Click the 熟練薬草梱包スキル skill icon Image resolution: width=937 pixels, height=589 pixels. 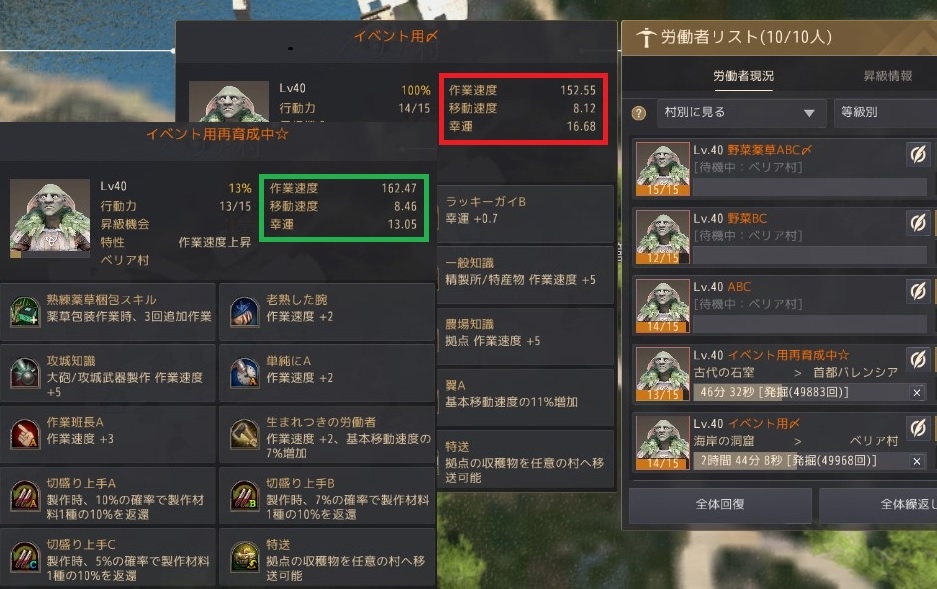pyautogui.click(x=25, y=311)
